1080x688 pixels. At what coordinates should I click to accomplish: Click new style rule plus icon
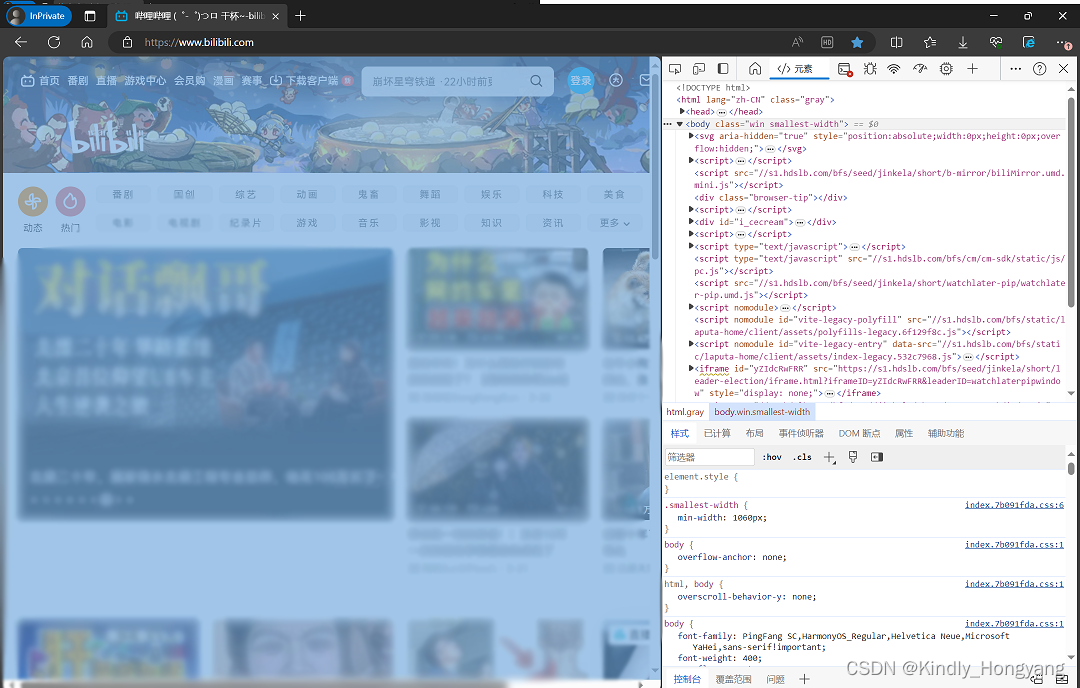[x=829, y=457]
